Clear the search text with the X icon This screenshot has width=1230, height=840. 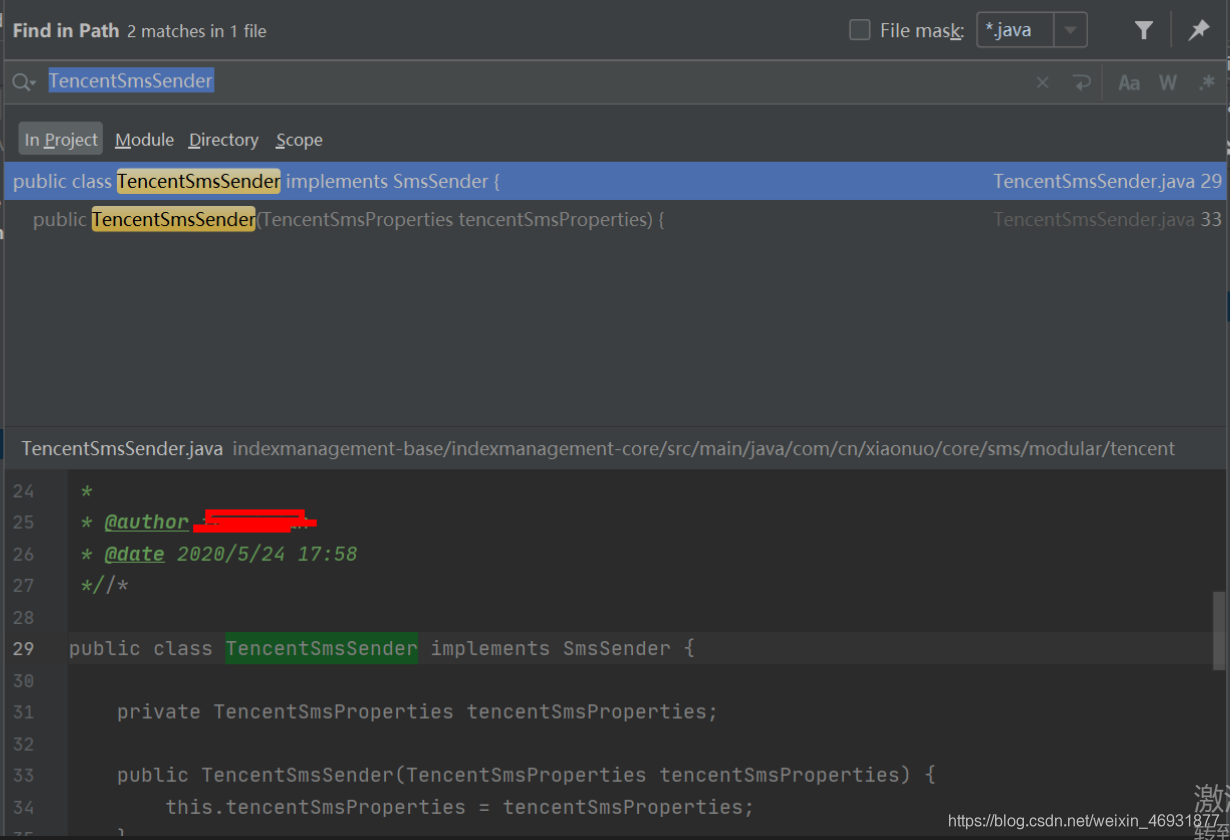(1042, 83)
